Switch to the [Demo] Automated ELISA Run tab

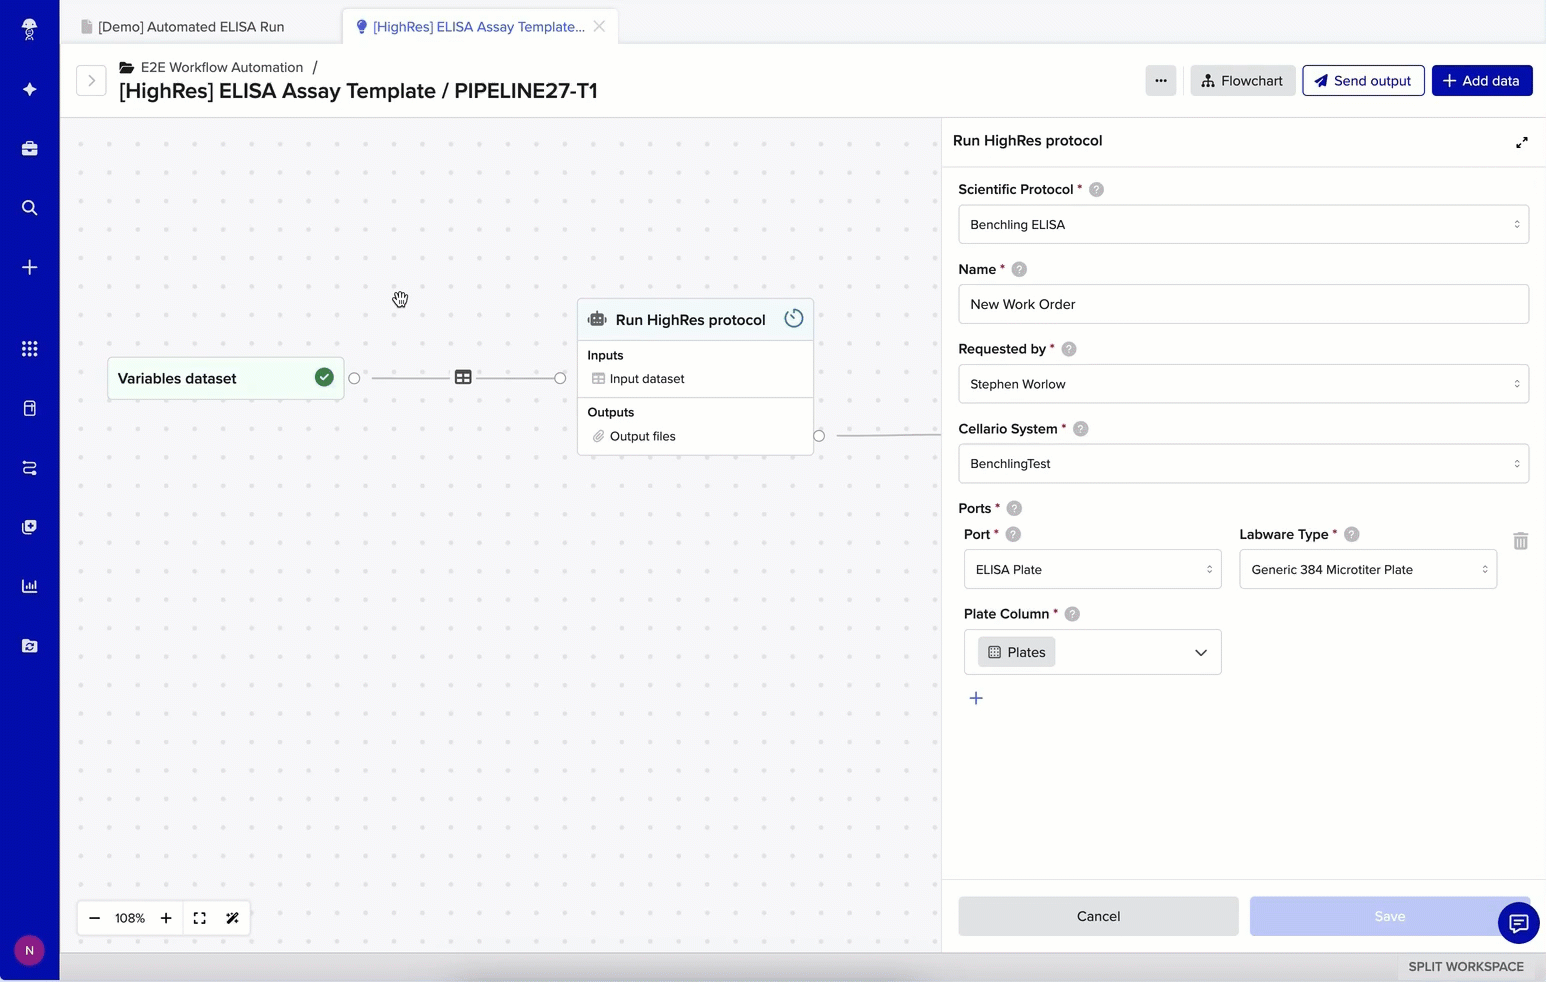(190, 27)
